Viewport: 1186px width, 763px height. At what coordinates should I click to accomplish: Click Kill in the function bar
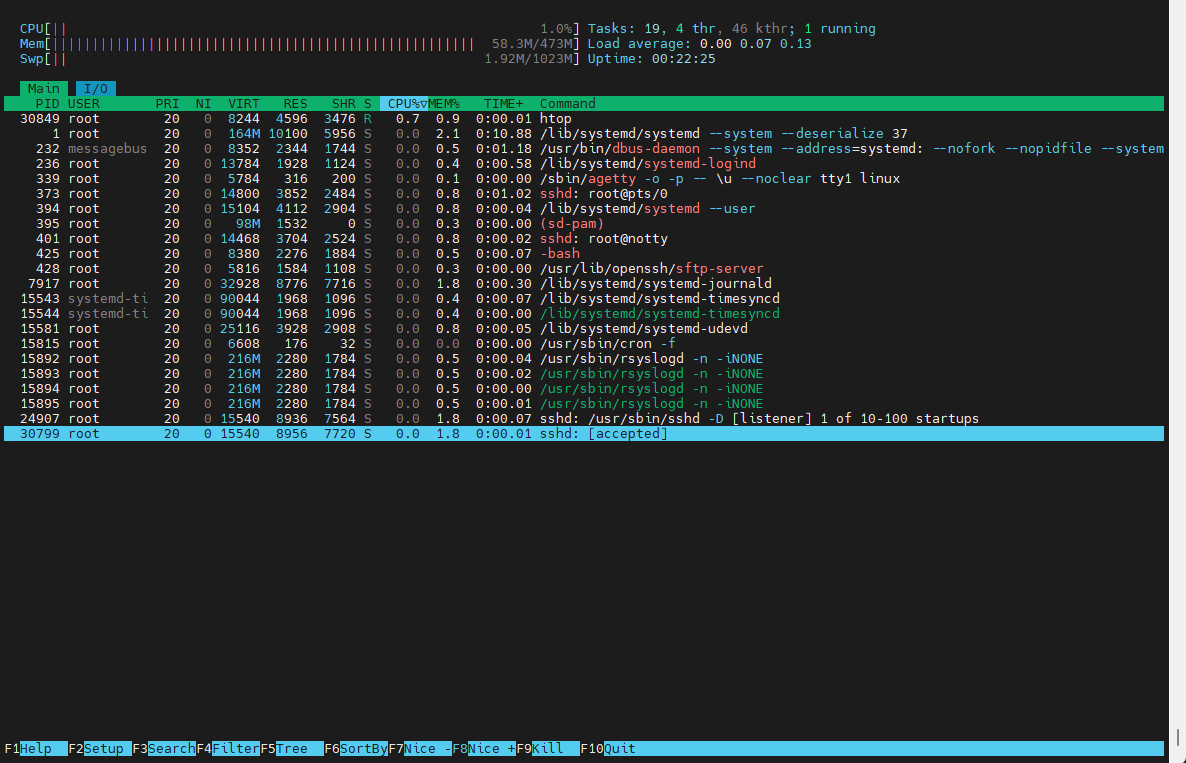548,749
